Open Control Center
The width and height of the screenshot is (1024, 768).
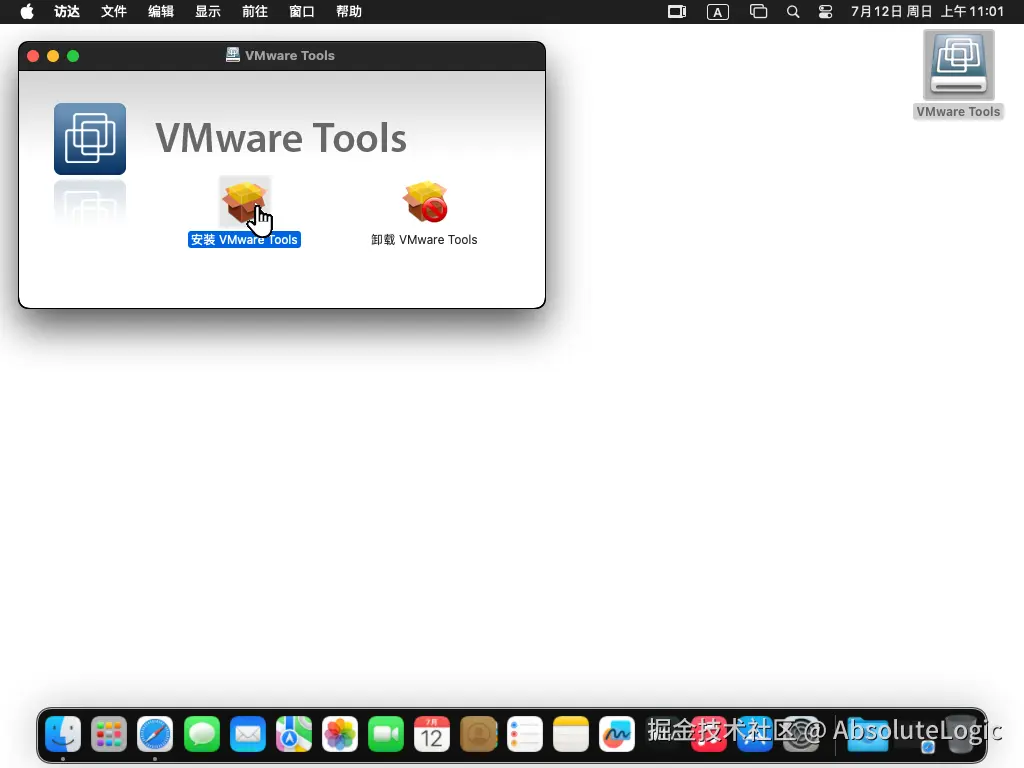[825, 12]
